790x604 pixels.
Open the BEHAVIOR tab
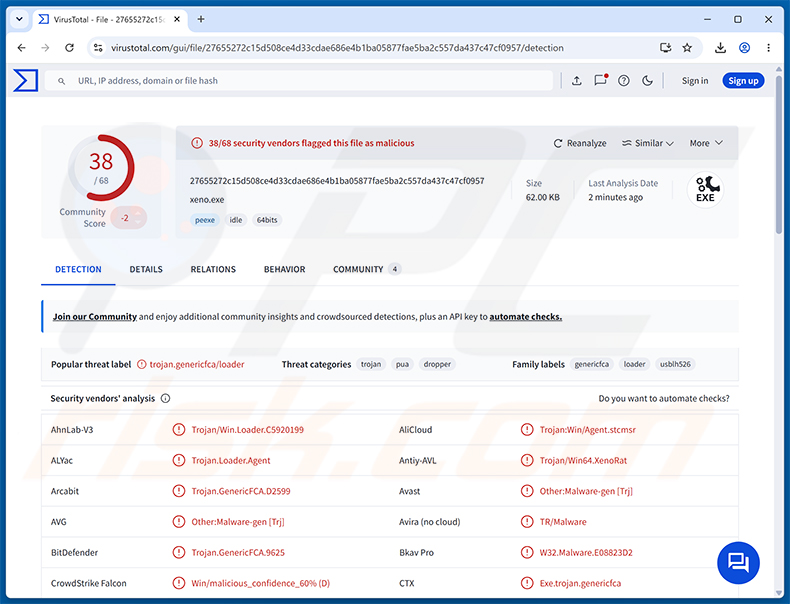pos(285,270)
